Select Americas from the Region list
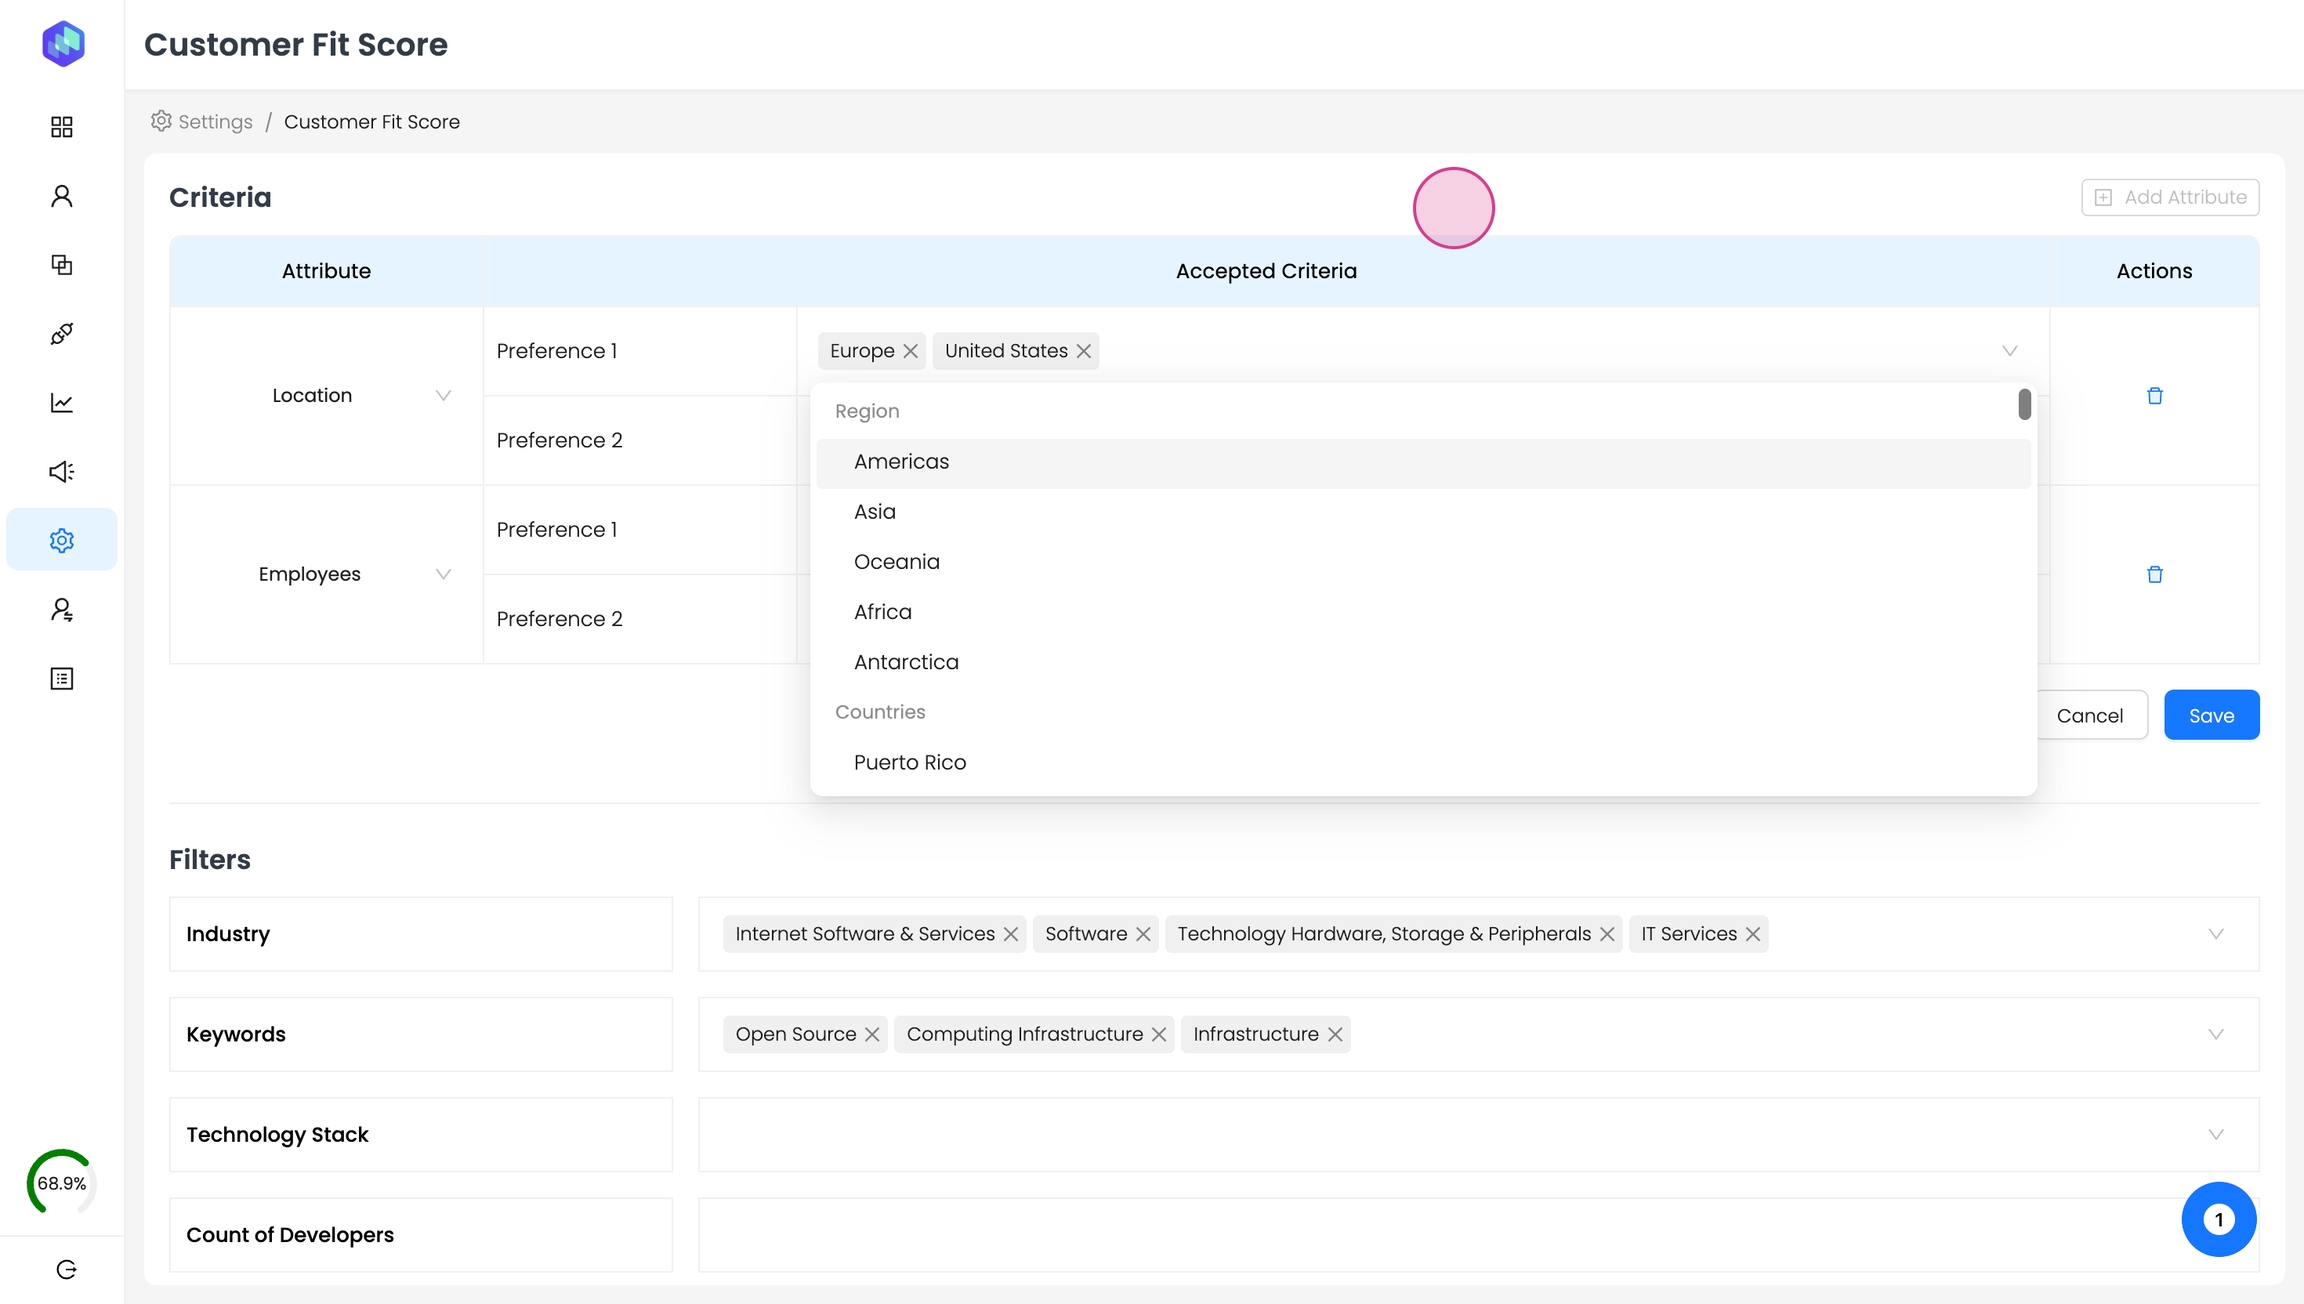 point(901,462)
